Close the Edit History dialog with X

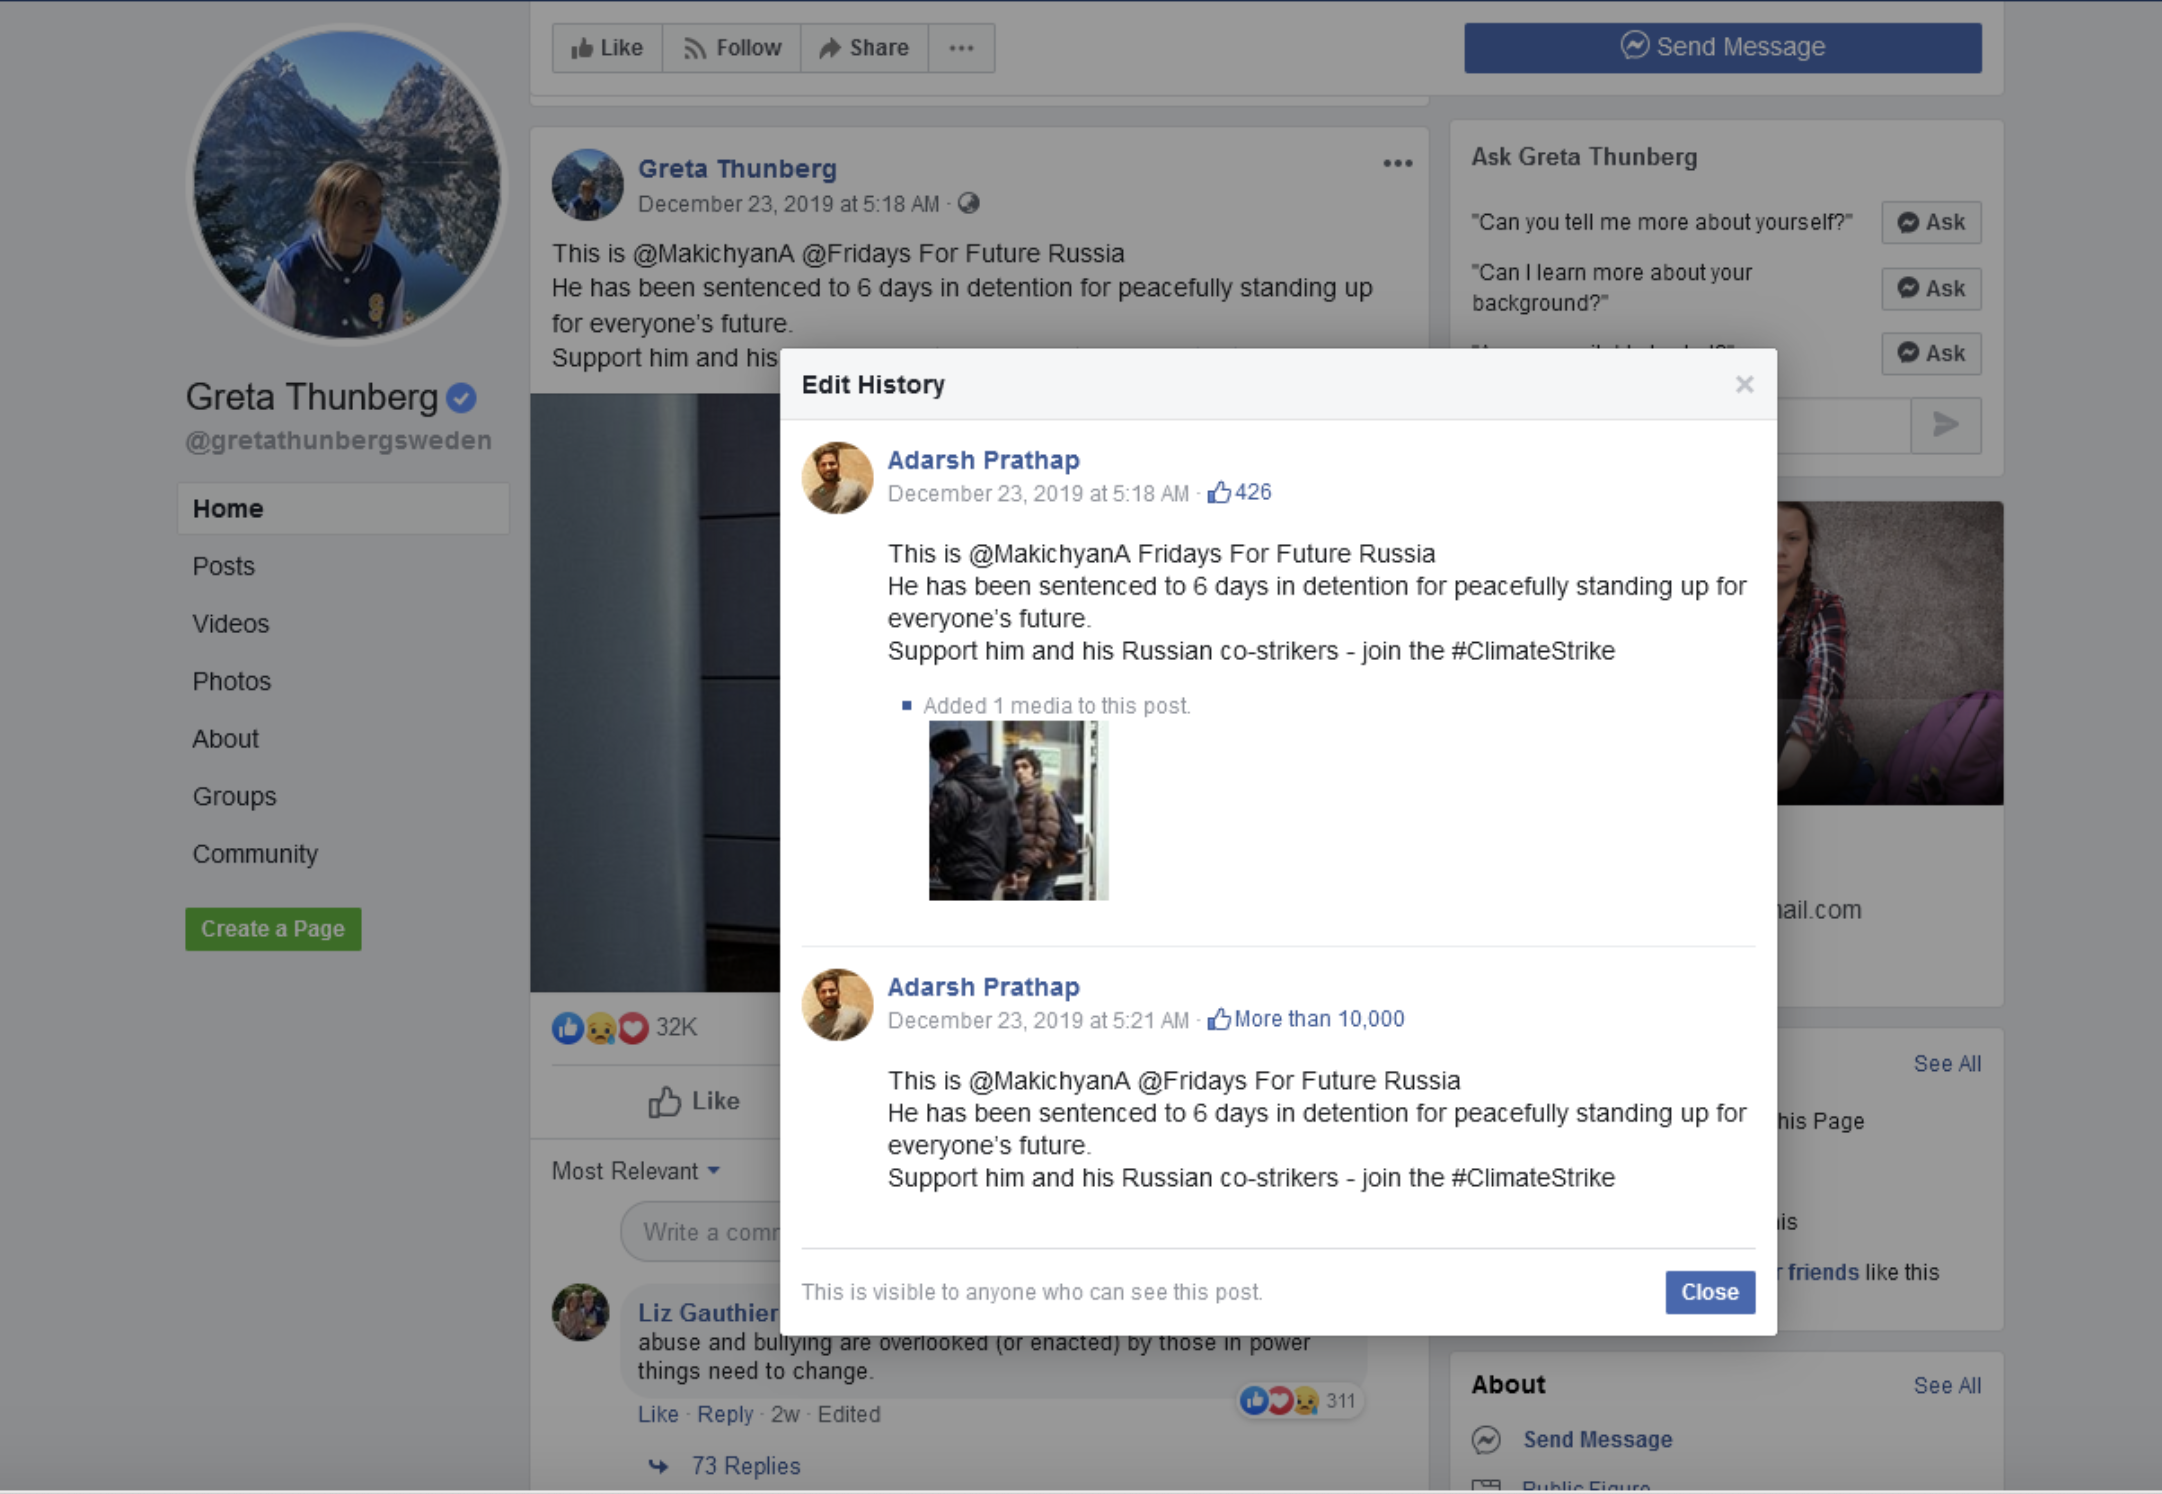1744,385
